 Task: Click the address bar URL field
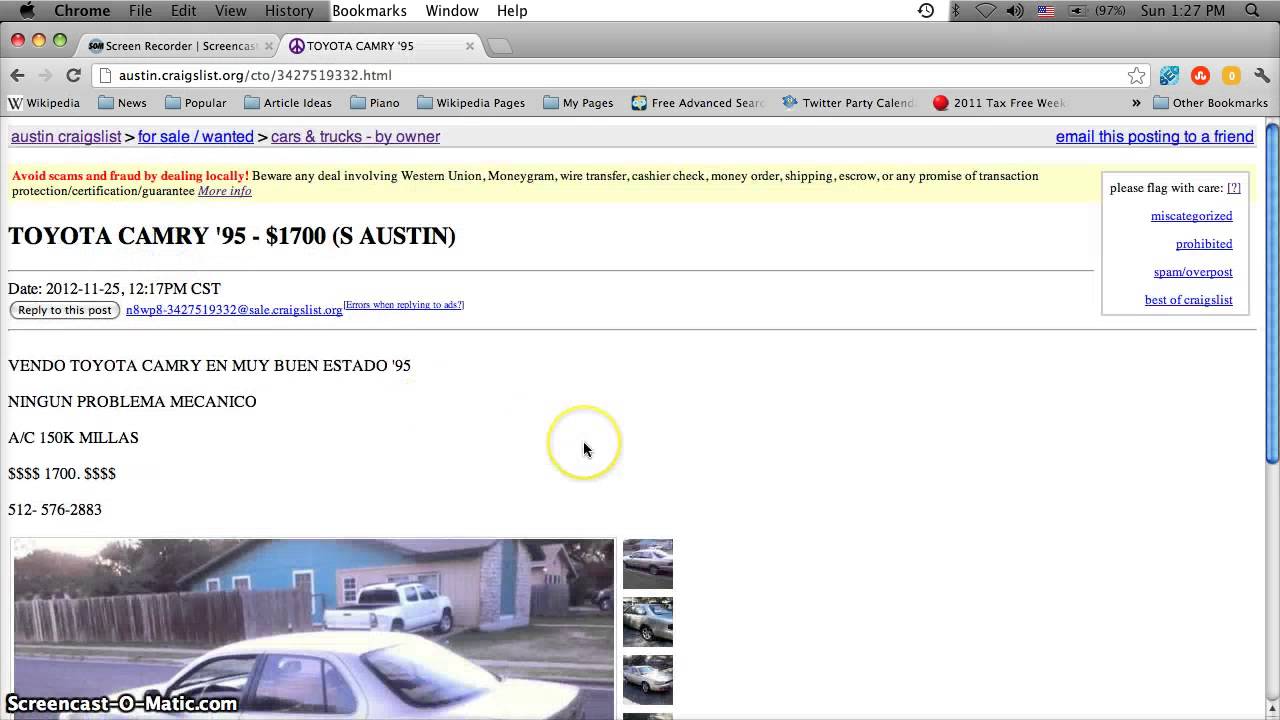pos(620,75)
